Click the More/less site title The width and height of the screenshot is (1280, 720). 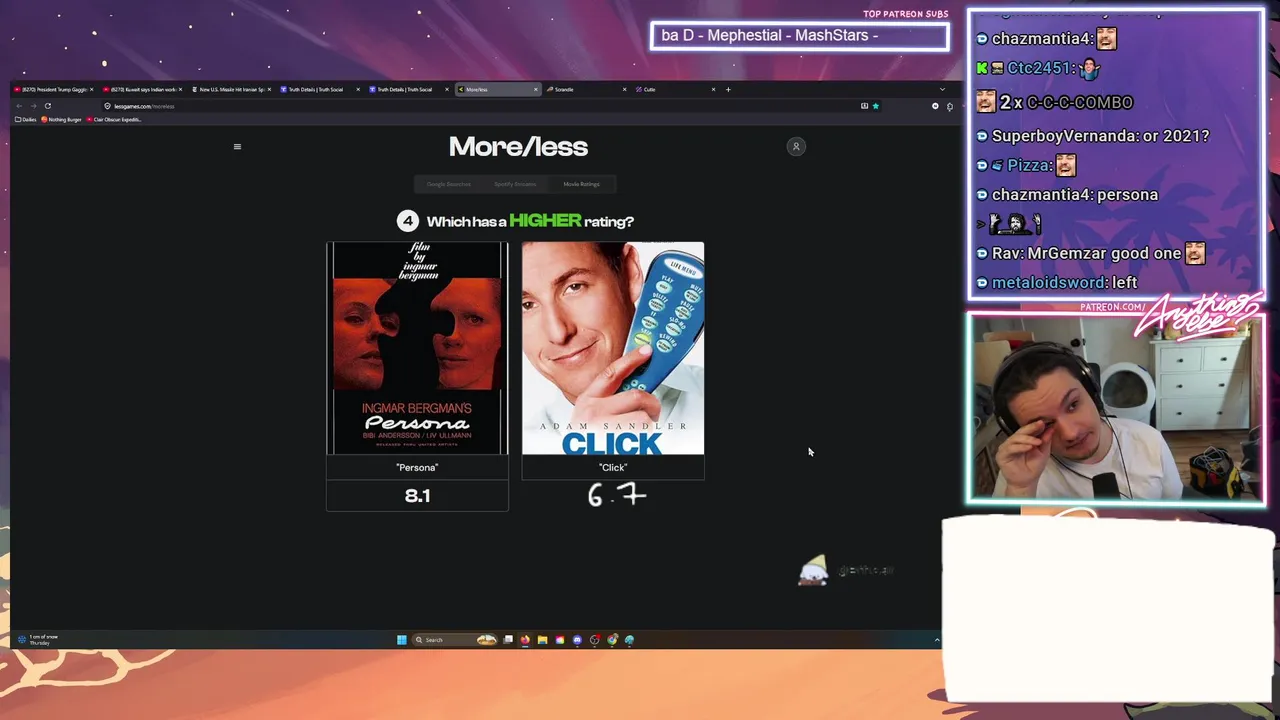pos(518,147)
